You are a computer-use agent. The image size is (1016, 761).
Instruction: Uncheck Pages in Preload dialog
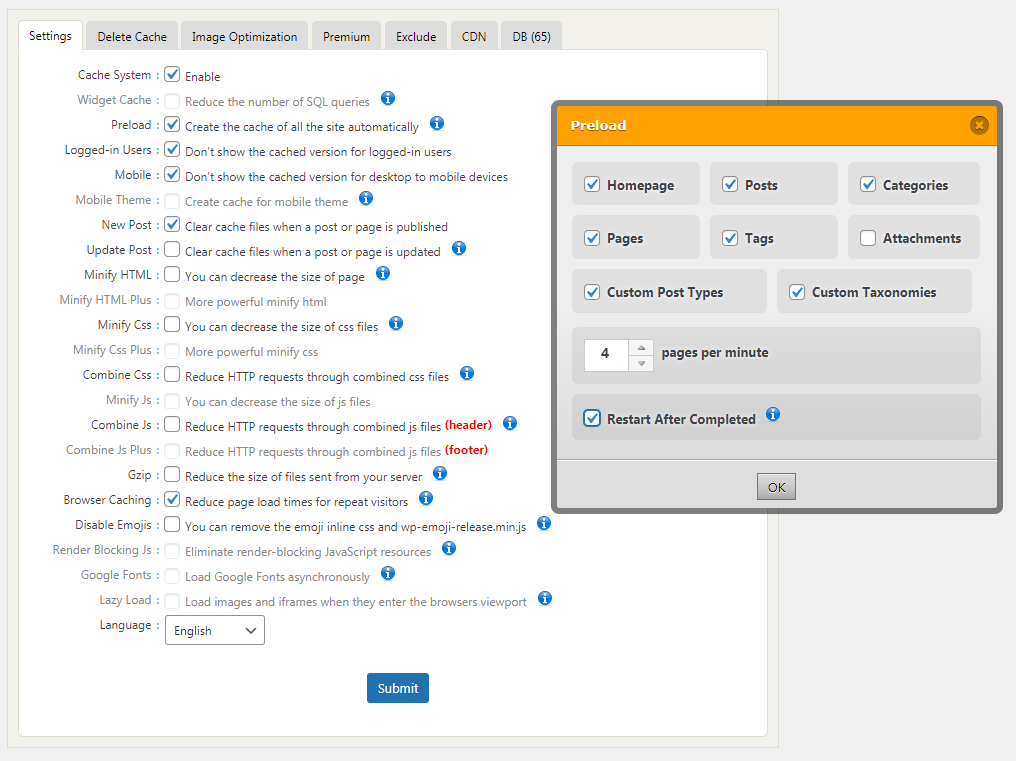(x=592, y=238)
